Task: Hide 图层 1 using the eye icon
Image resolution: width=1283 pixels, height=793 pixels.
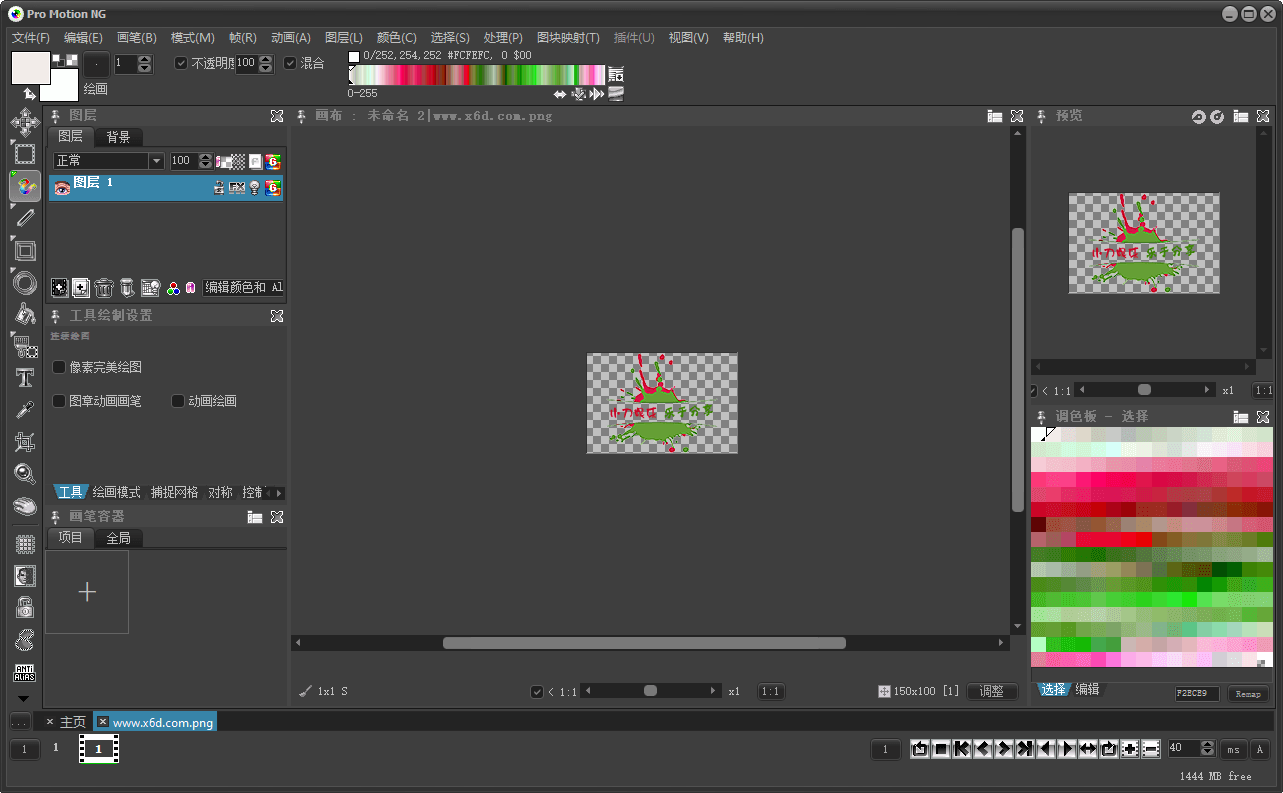Action: (x=62, y=187)
